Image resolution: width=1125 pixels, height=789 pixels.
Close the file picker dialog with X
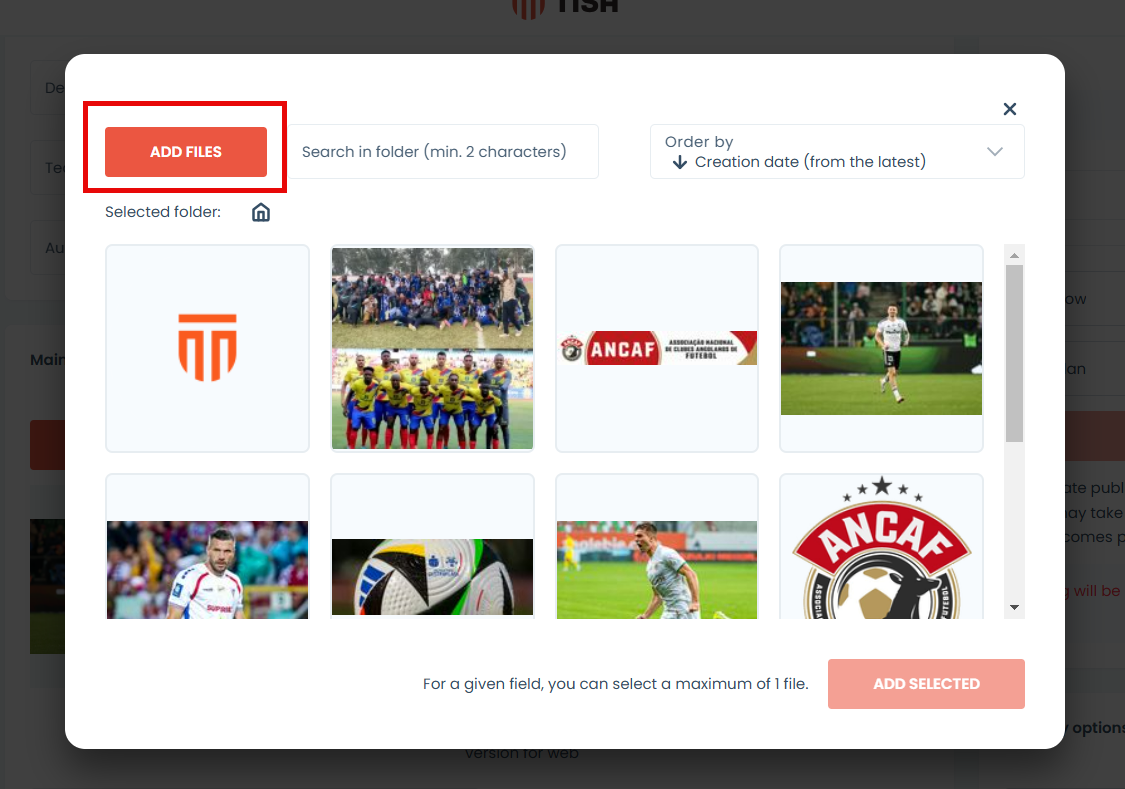(x=1009, y=109)
